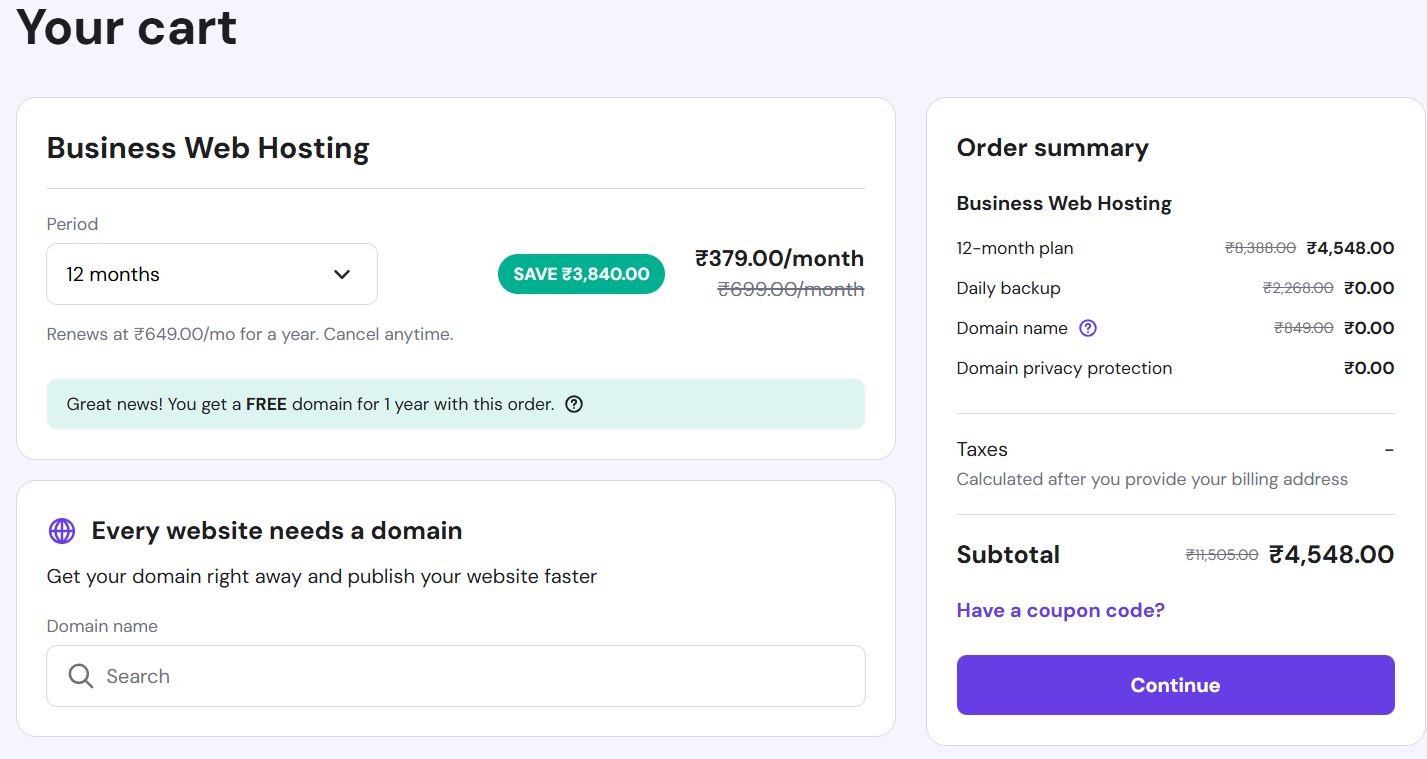Click the 12-month plan line item

coord(1015,248)
